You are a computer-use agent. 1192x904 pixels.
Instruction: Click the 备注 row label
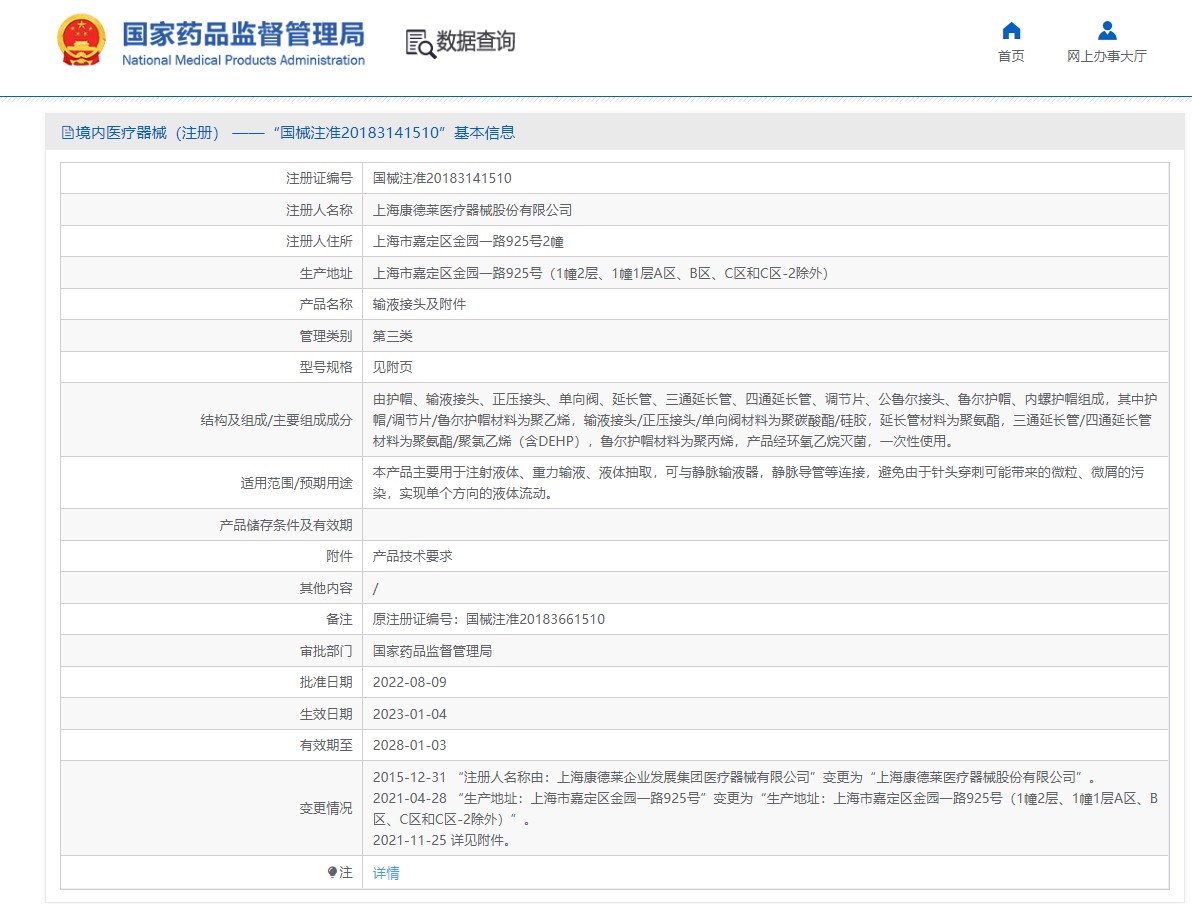[339, 620]
